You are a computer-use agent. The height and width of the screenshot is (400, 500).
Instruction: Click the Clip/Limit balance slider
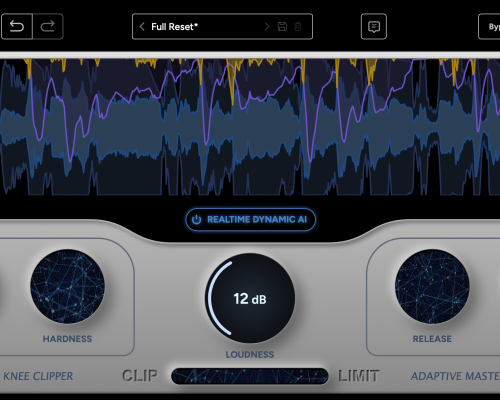click(x=250, y=376)
